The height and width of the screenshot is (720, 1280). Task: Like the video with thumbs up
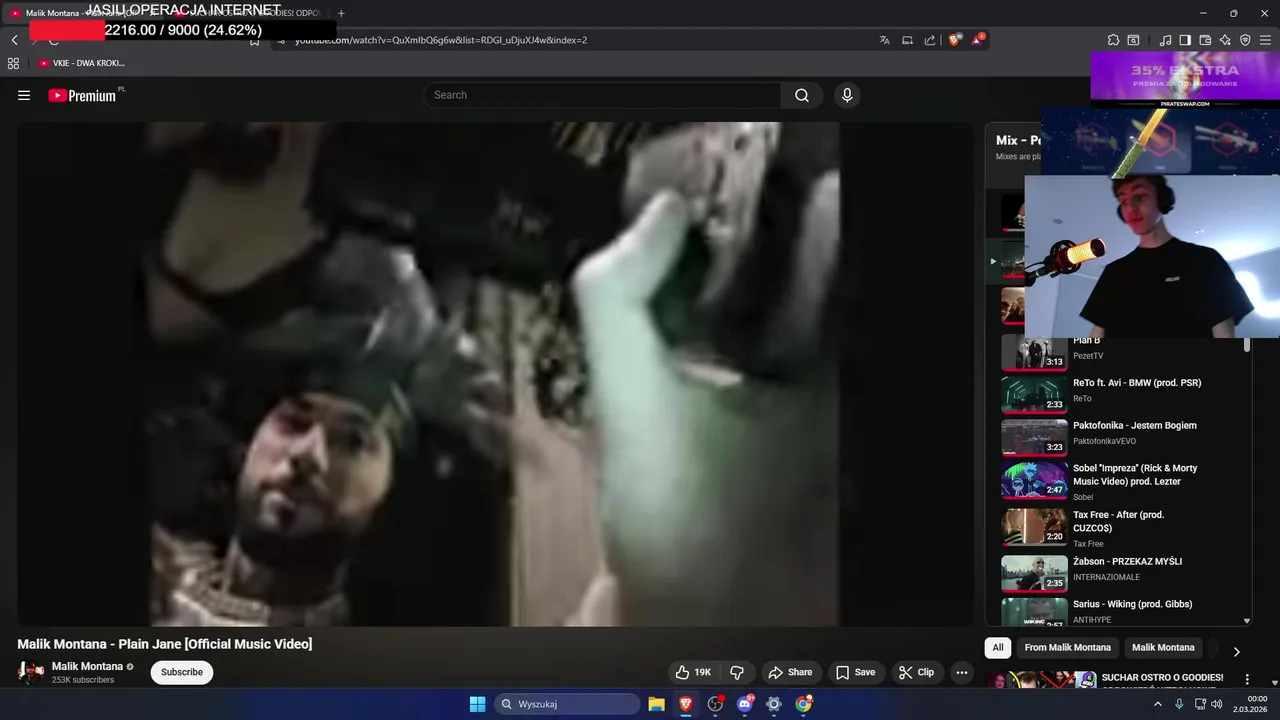click(x=695, y=672)
